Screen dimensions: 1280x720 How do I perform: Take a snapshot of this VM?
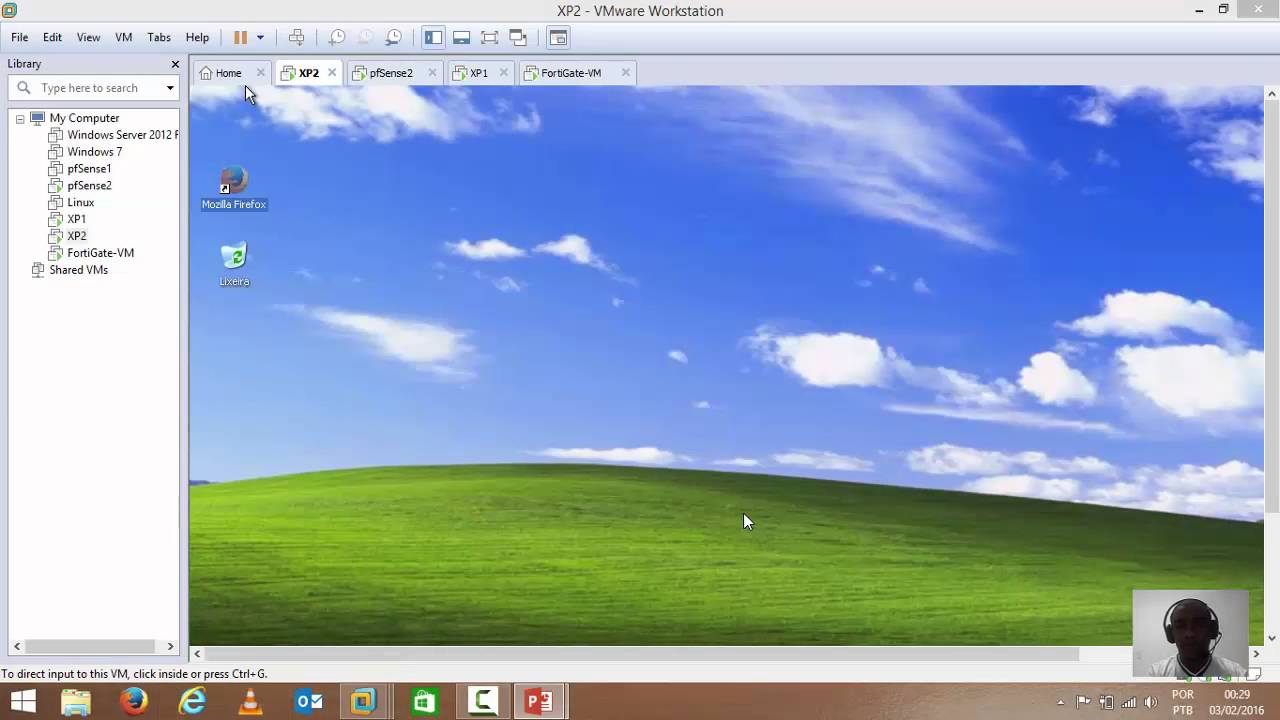click(x=337, y=37)
